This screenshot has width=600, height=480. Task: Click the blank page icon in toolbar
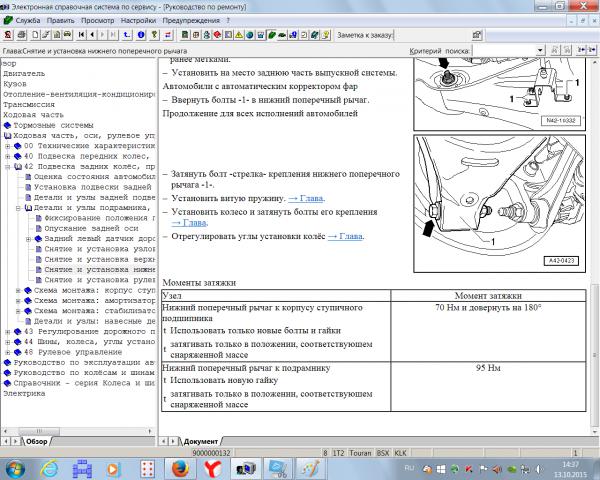point(35,35)
